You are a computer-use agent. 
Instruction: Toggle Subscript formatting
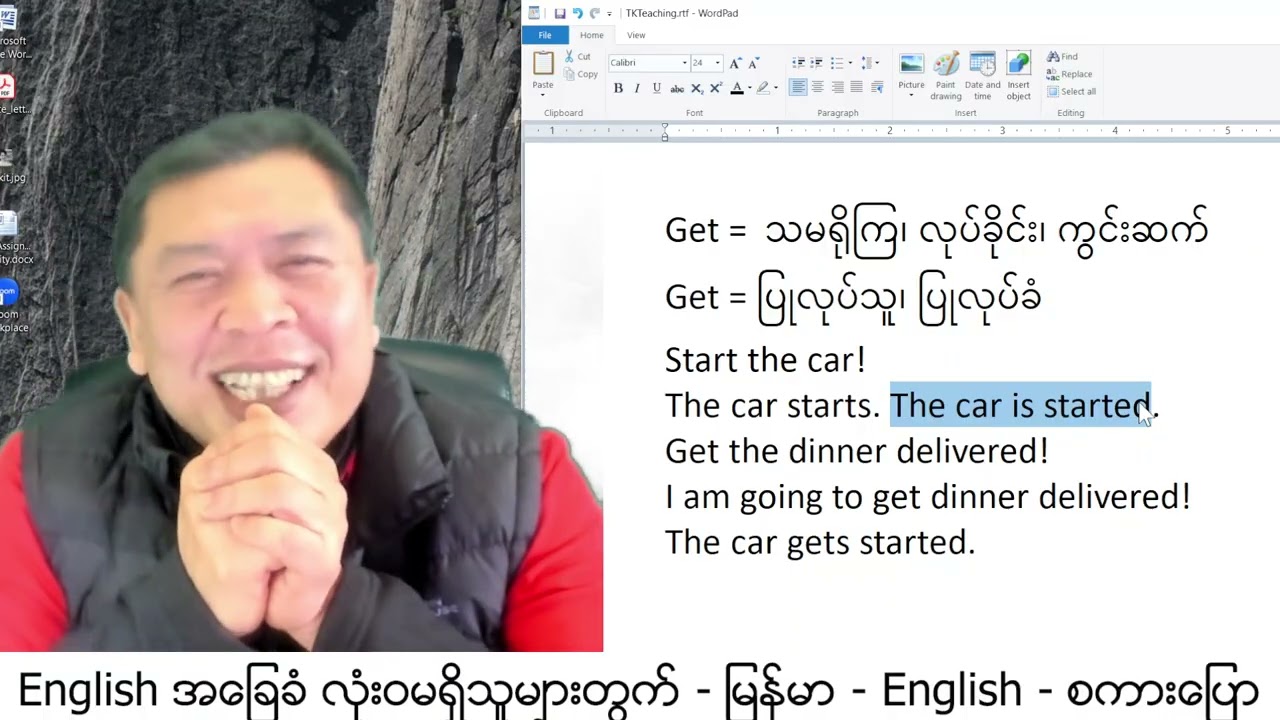(x=697, y=89)
